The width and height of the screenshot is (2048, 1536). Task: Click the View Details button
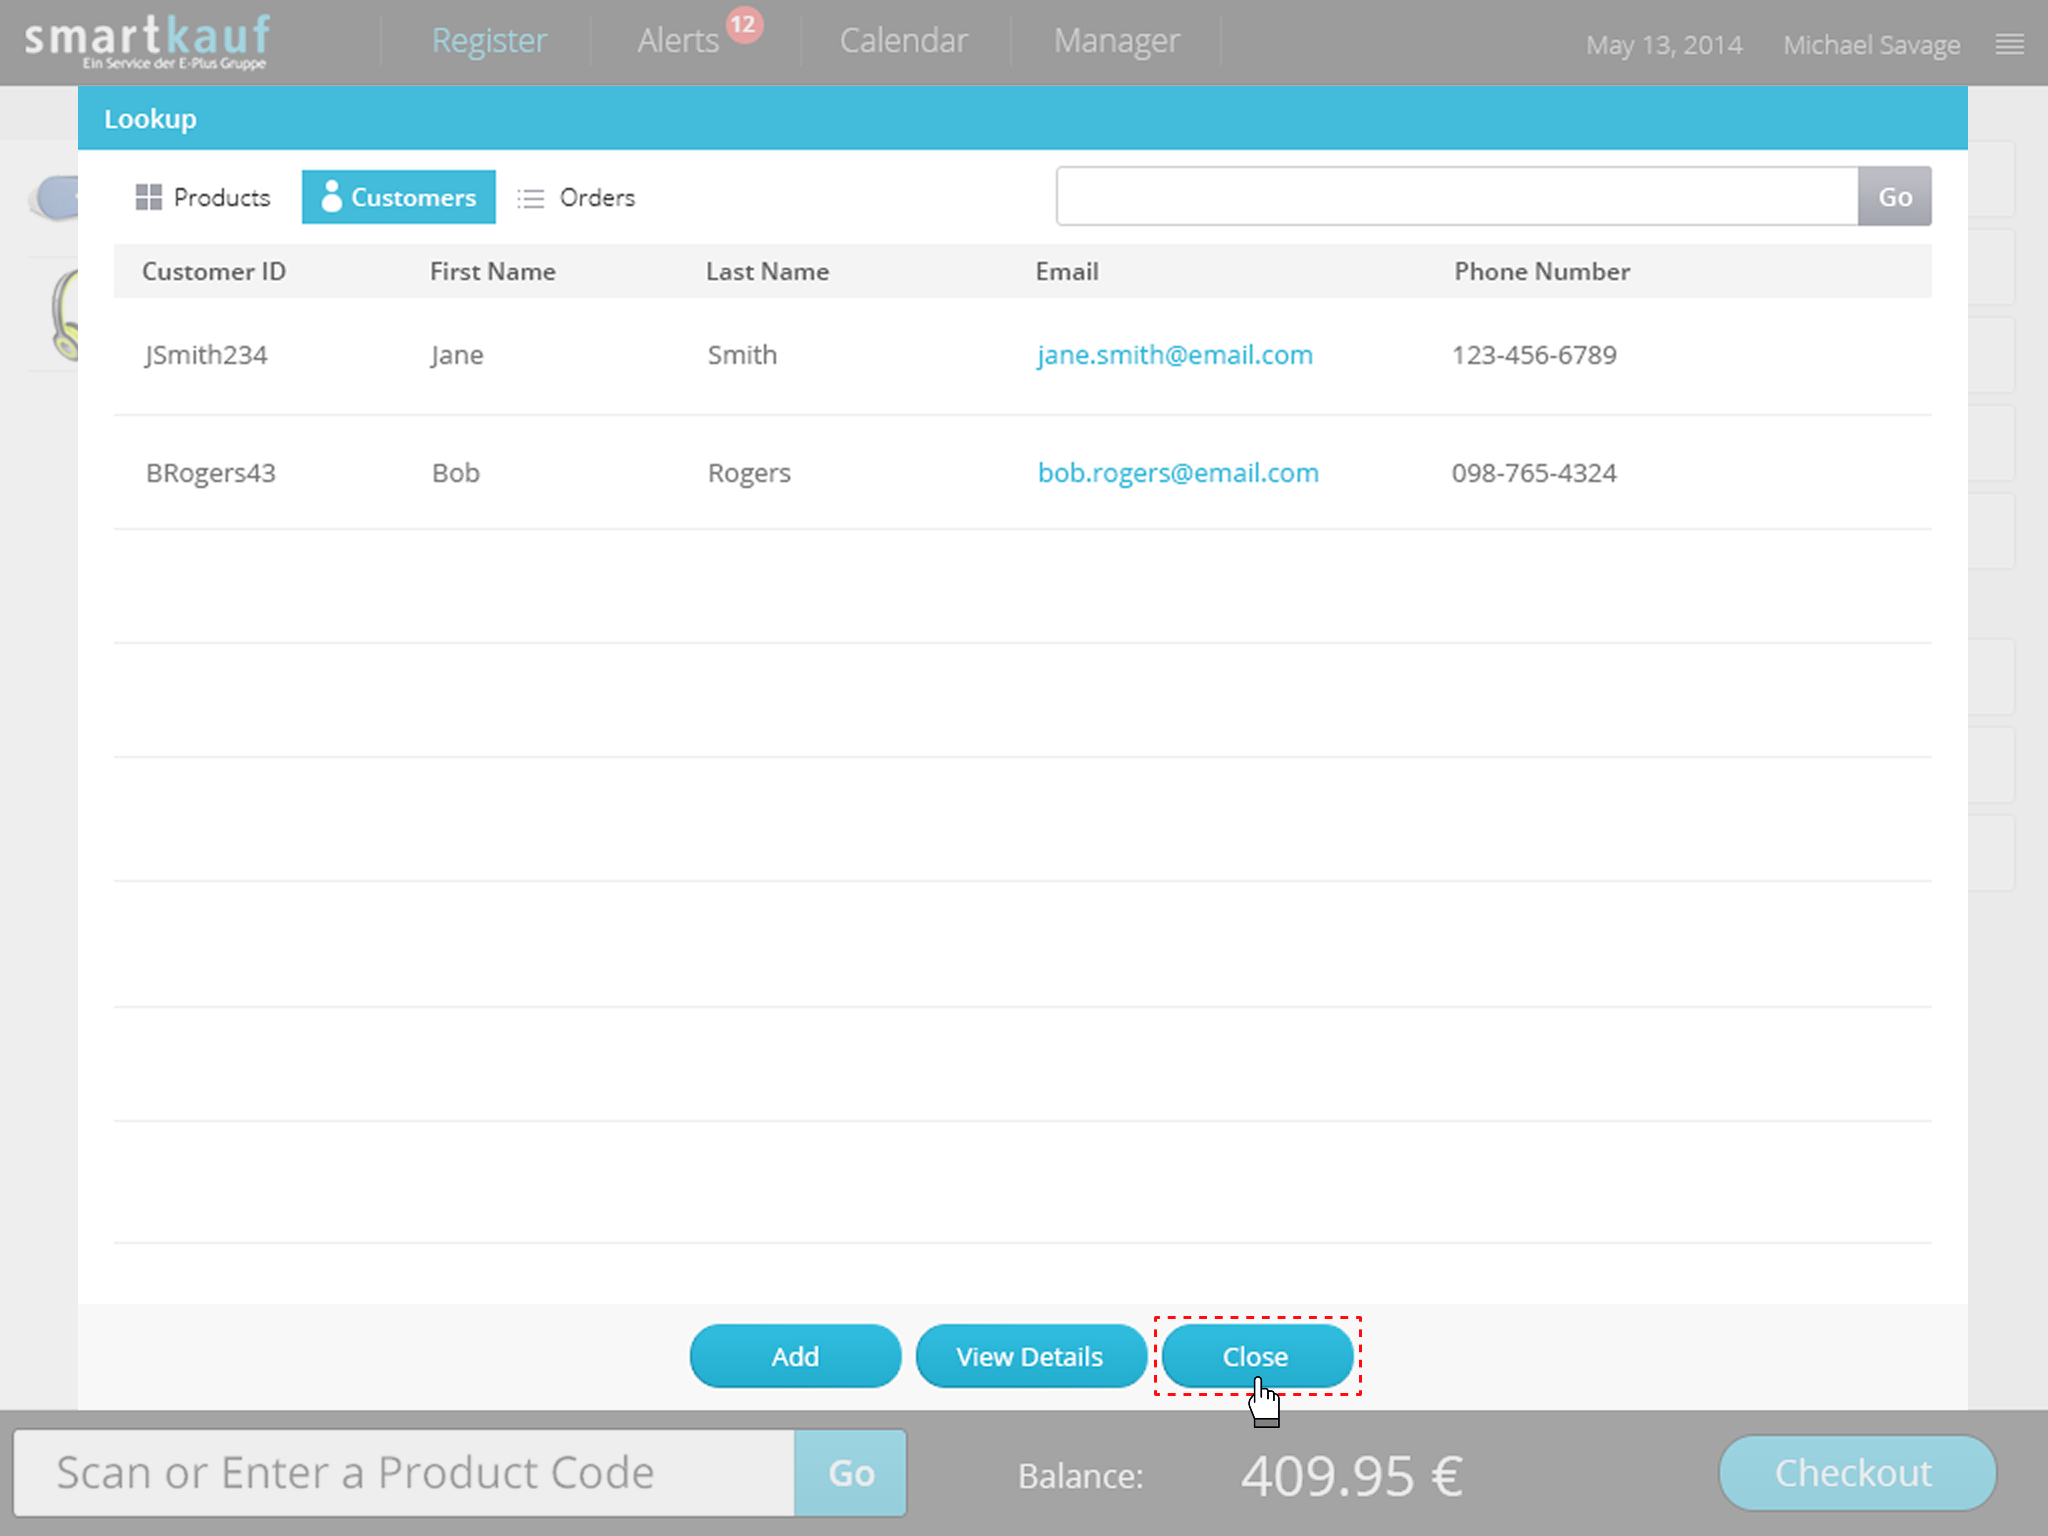[1029, 1356]
